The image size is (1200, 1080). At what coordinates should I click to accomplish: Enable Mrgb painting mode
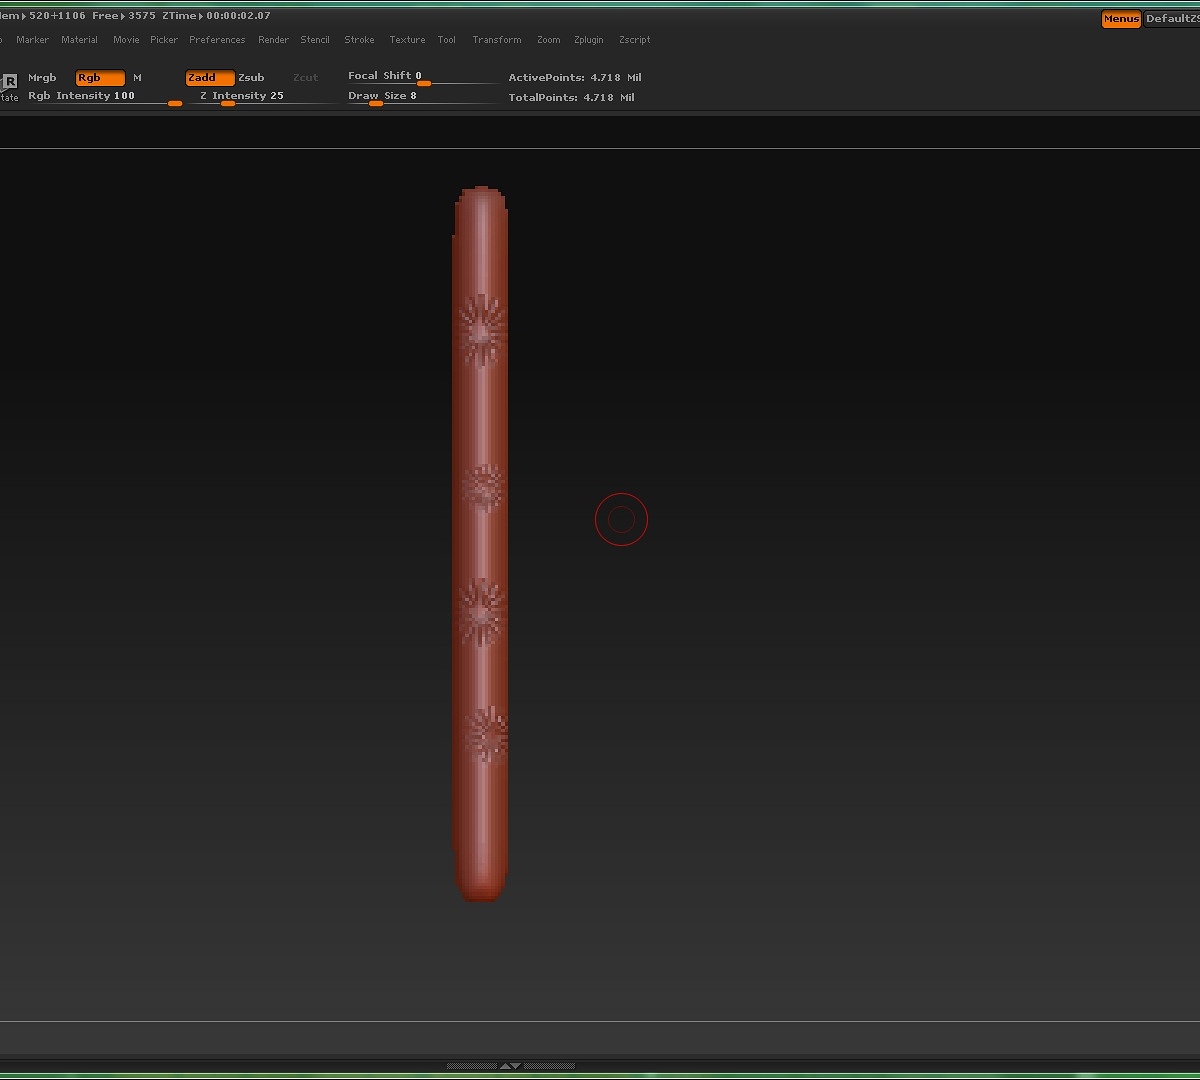(x=42, y=77)
